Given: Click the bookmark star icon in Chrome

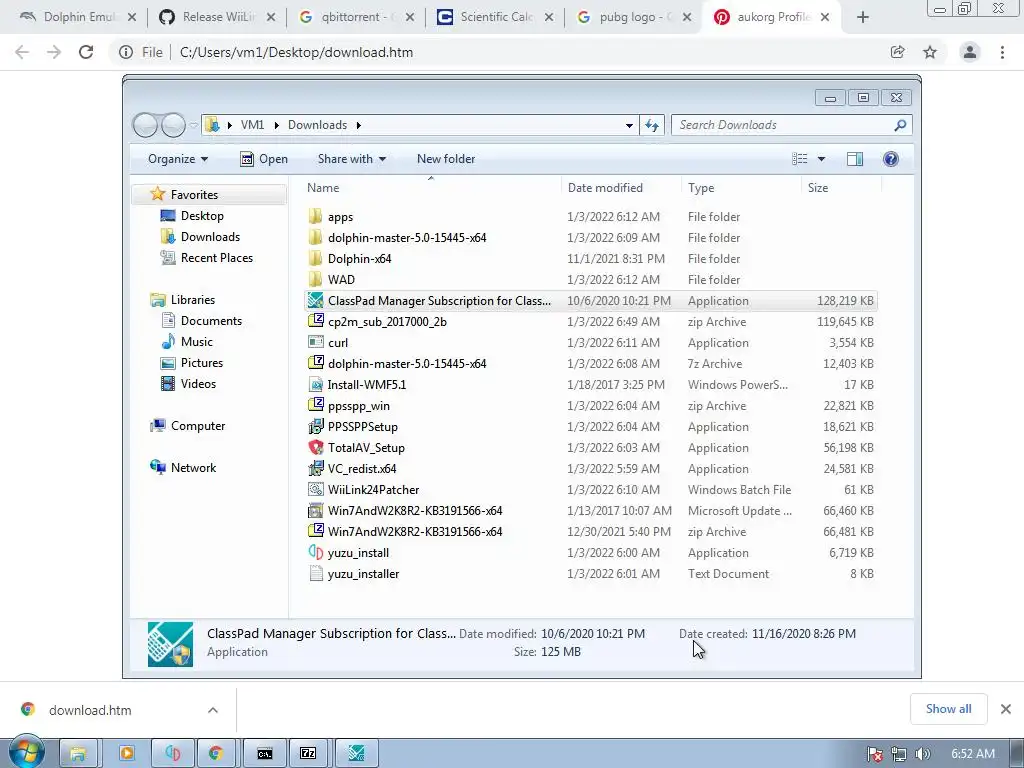Looking at the screenshot, I should (x=930, y=52).
